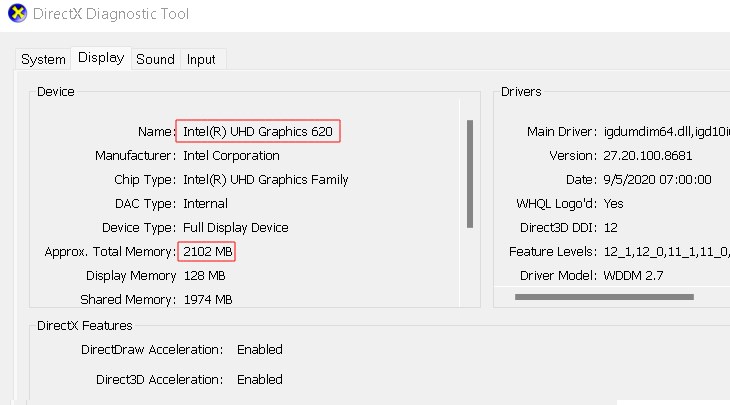The width and height of the screenshot is (730, 405).
Task: Click the WDDM 2.7 driver model value
Action: [x=633, y=276]
